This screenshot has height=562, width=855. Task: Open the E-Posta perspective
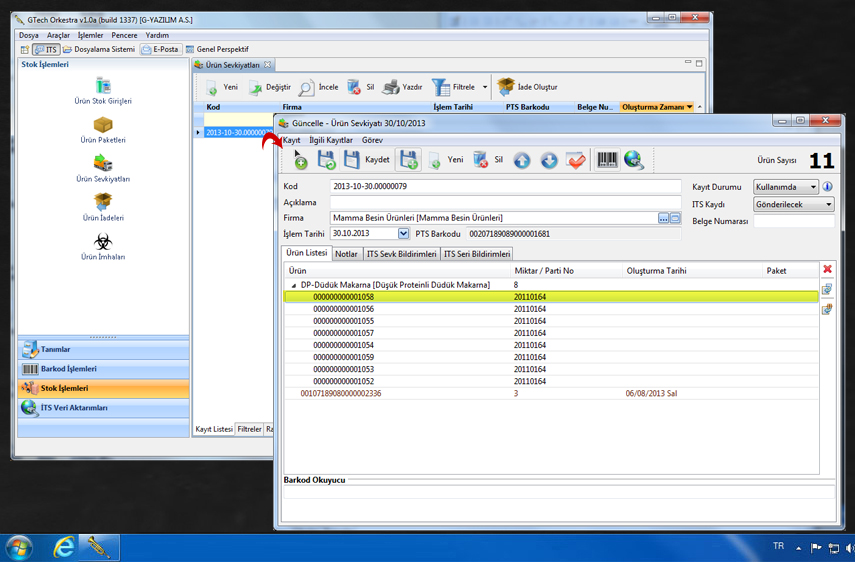(160, 49)
